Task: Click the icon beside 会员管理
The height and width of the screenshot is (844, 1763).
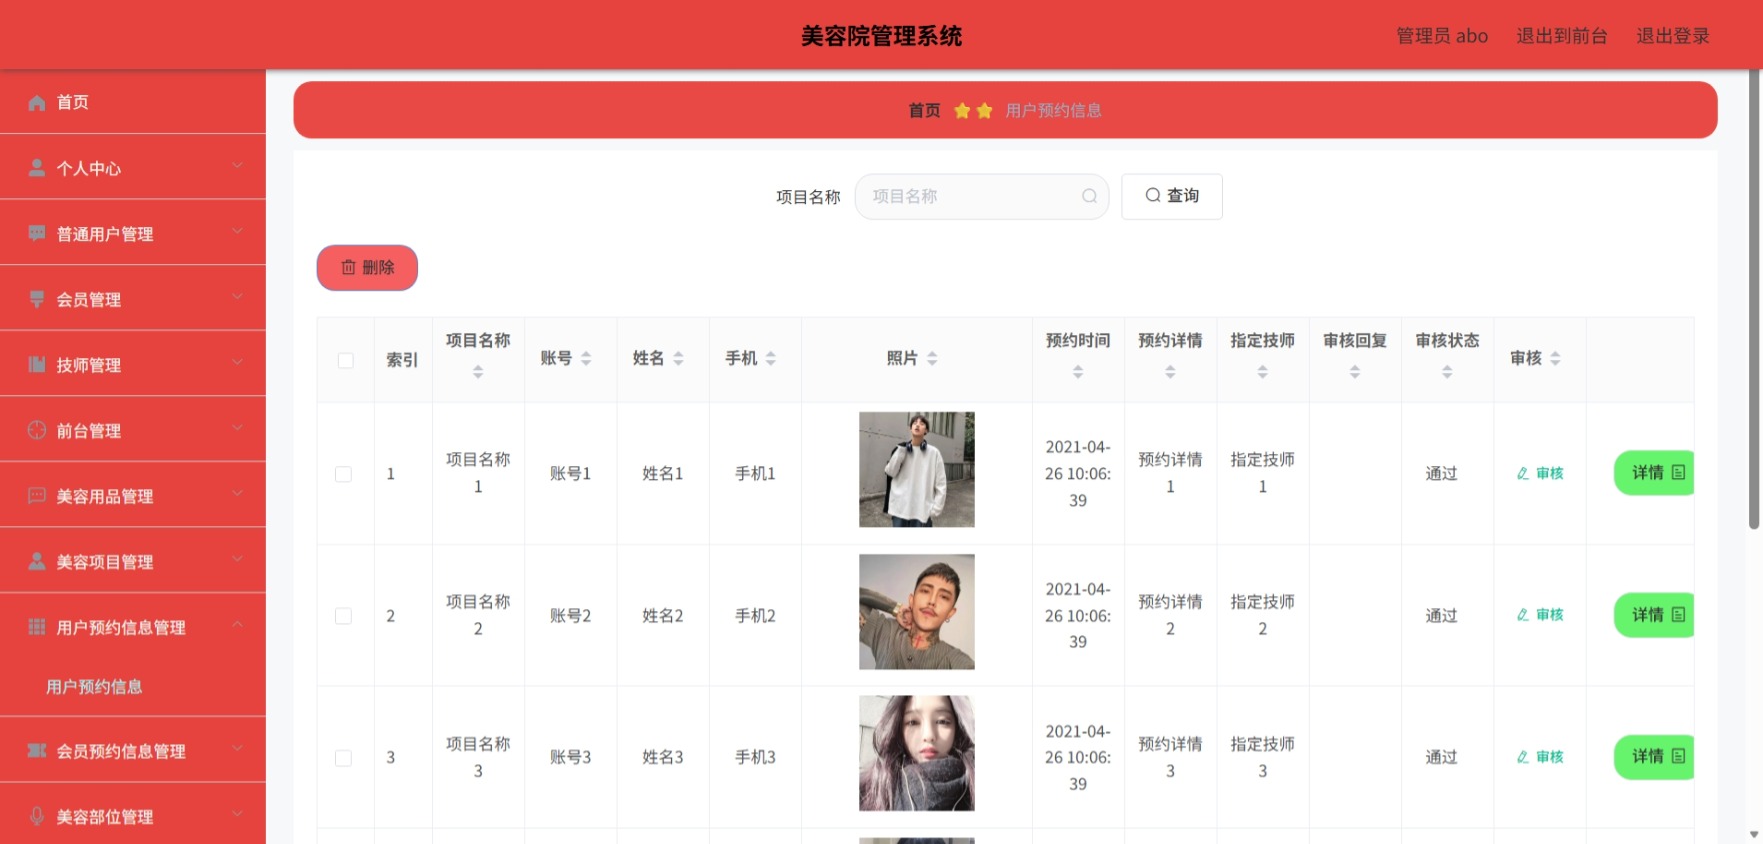Action: [x=37, y=299]
